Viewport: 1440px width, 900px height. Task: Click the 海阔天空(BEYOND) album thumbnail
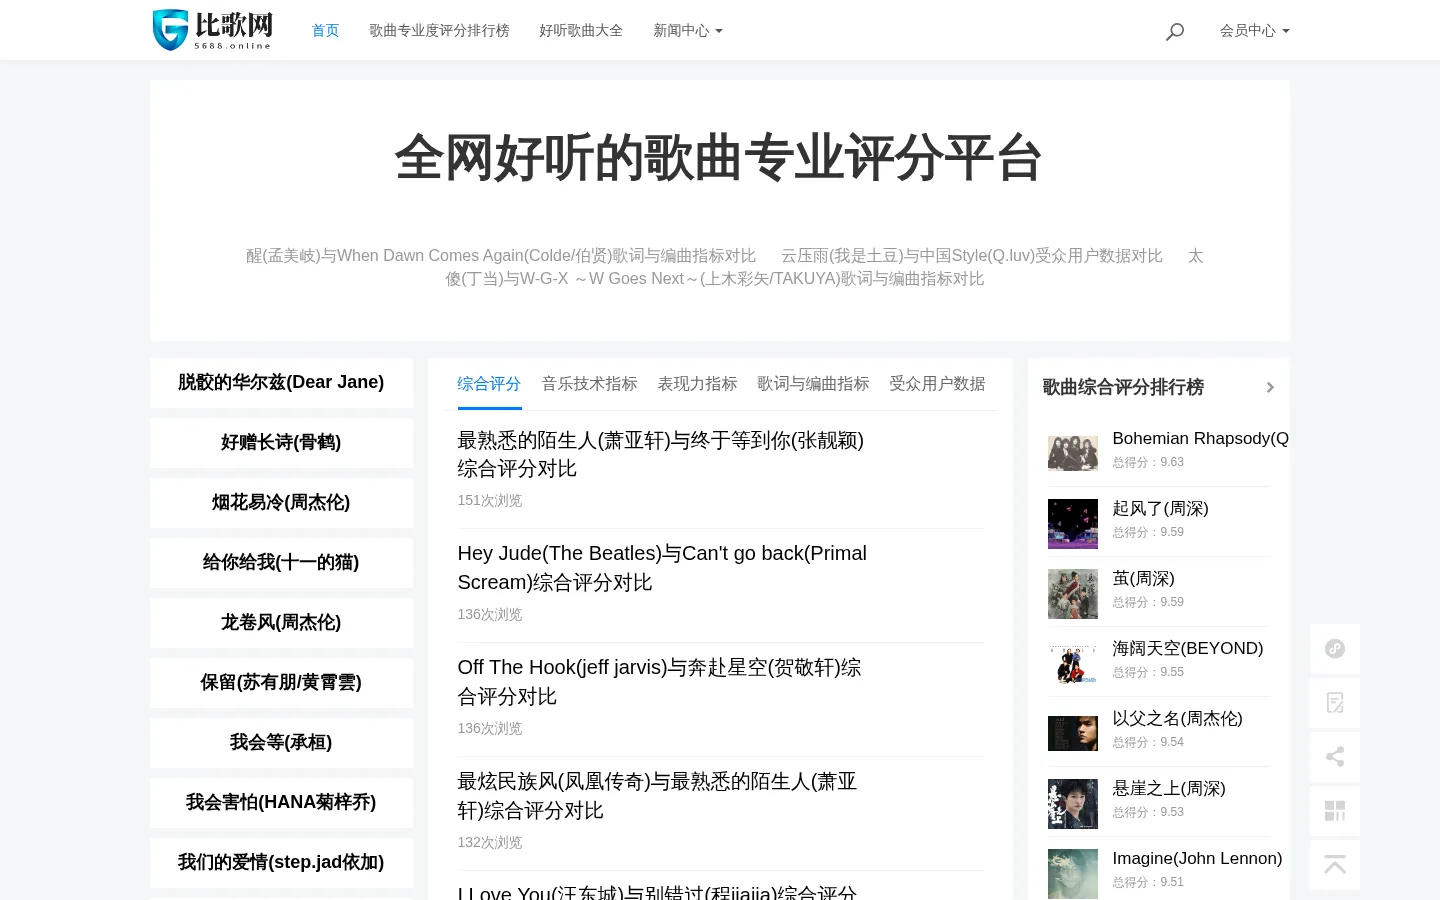point(1073,664)
